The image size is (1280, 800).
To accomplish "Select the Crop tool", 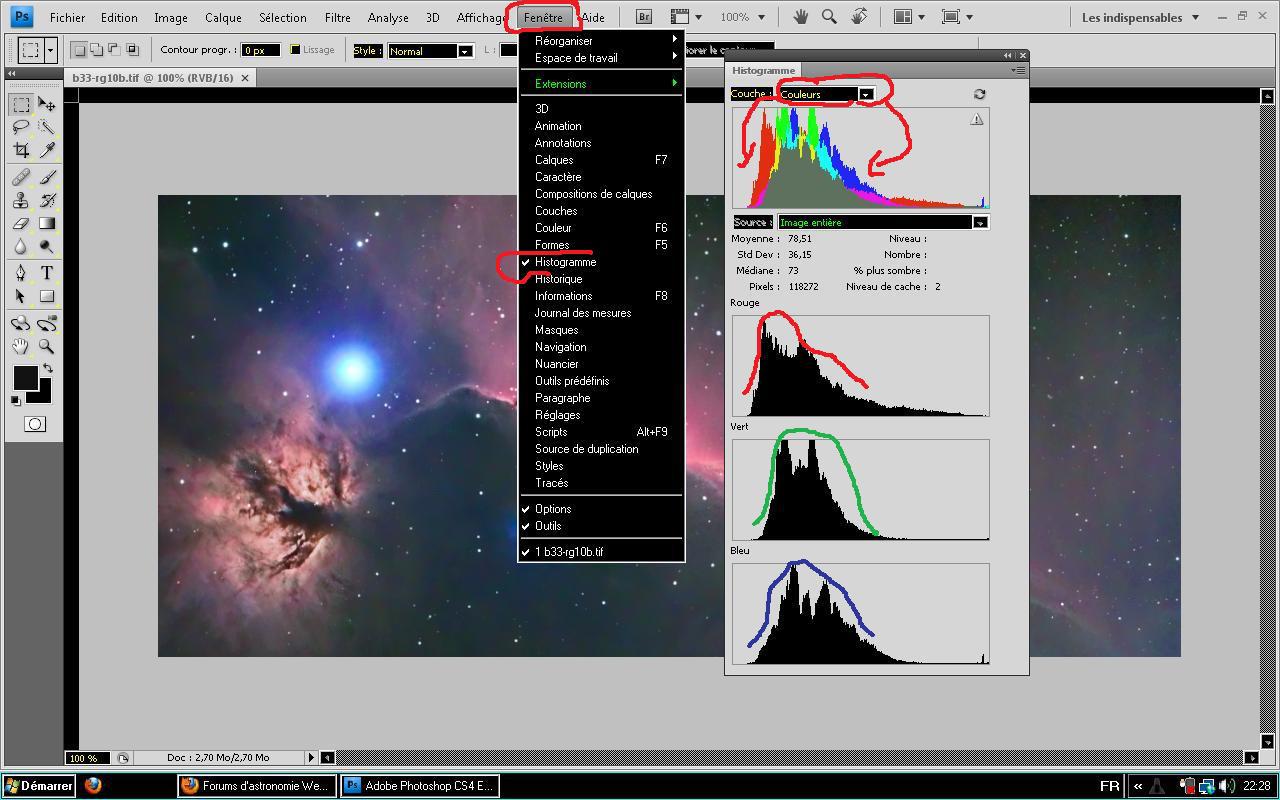I will pos(21,150).
